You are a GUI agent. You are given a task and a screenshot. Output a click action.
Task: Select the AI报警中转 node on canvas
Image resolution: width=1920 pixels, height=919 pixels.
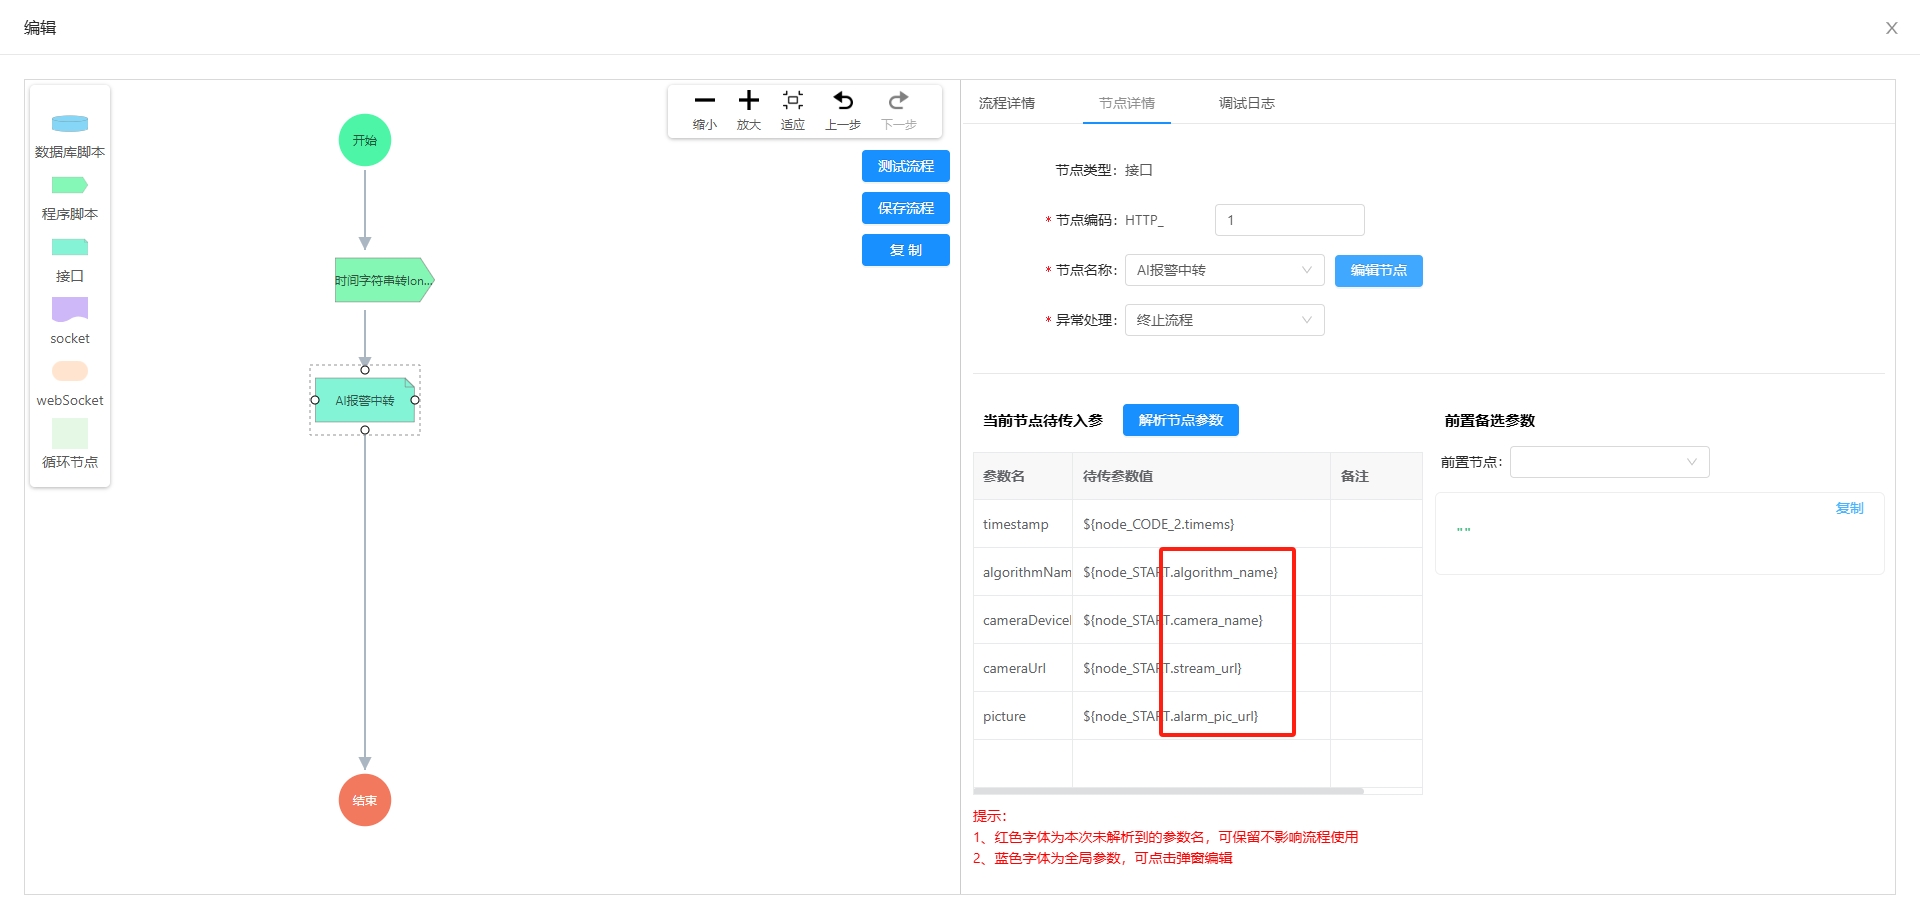pyautogui.click(x=365, y=400)
